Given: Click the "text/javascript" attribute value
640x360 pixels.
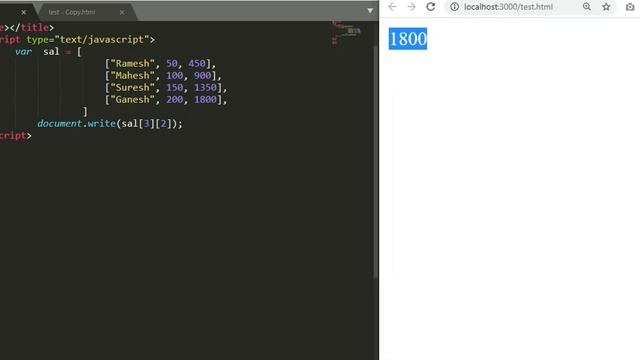Looking at the screenshot, I should click(x=102, y=40).
